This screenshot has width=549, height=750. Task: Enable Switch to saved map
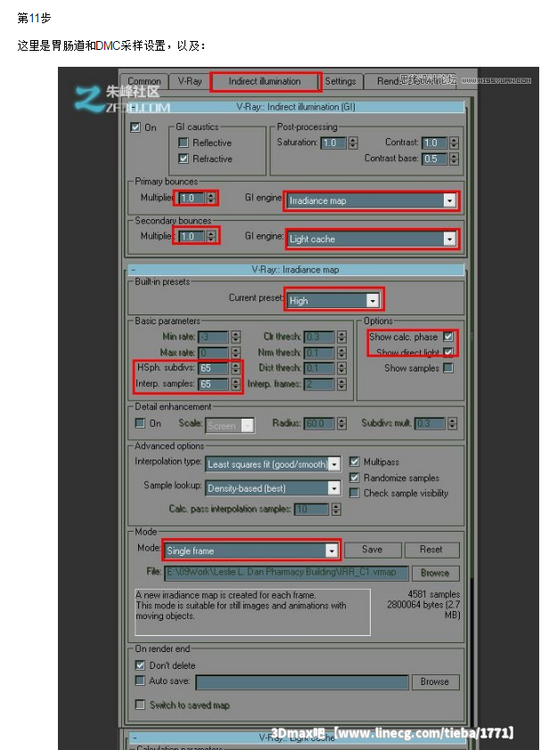click(x=140, y=705)
